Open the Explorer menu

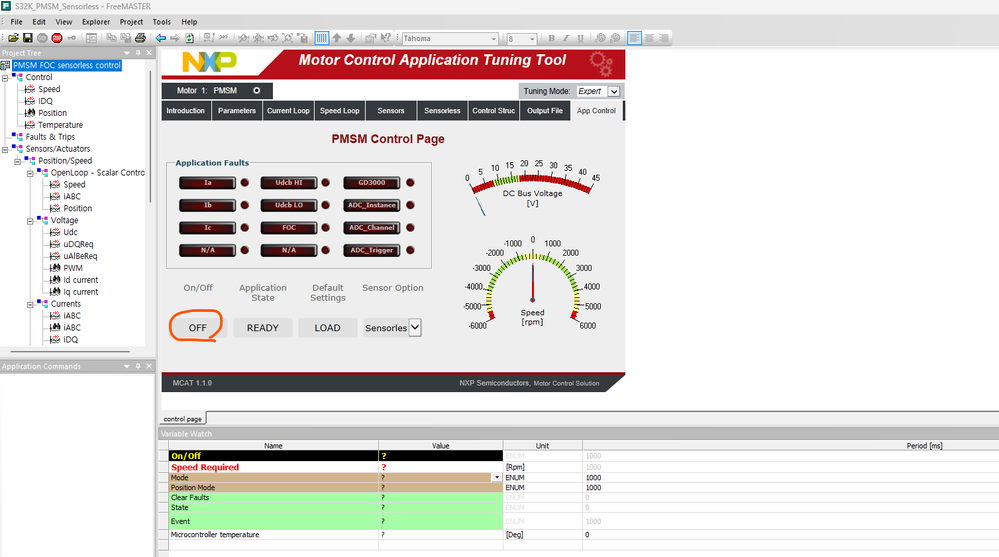[96, 22]
